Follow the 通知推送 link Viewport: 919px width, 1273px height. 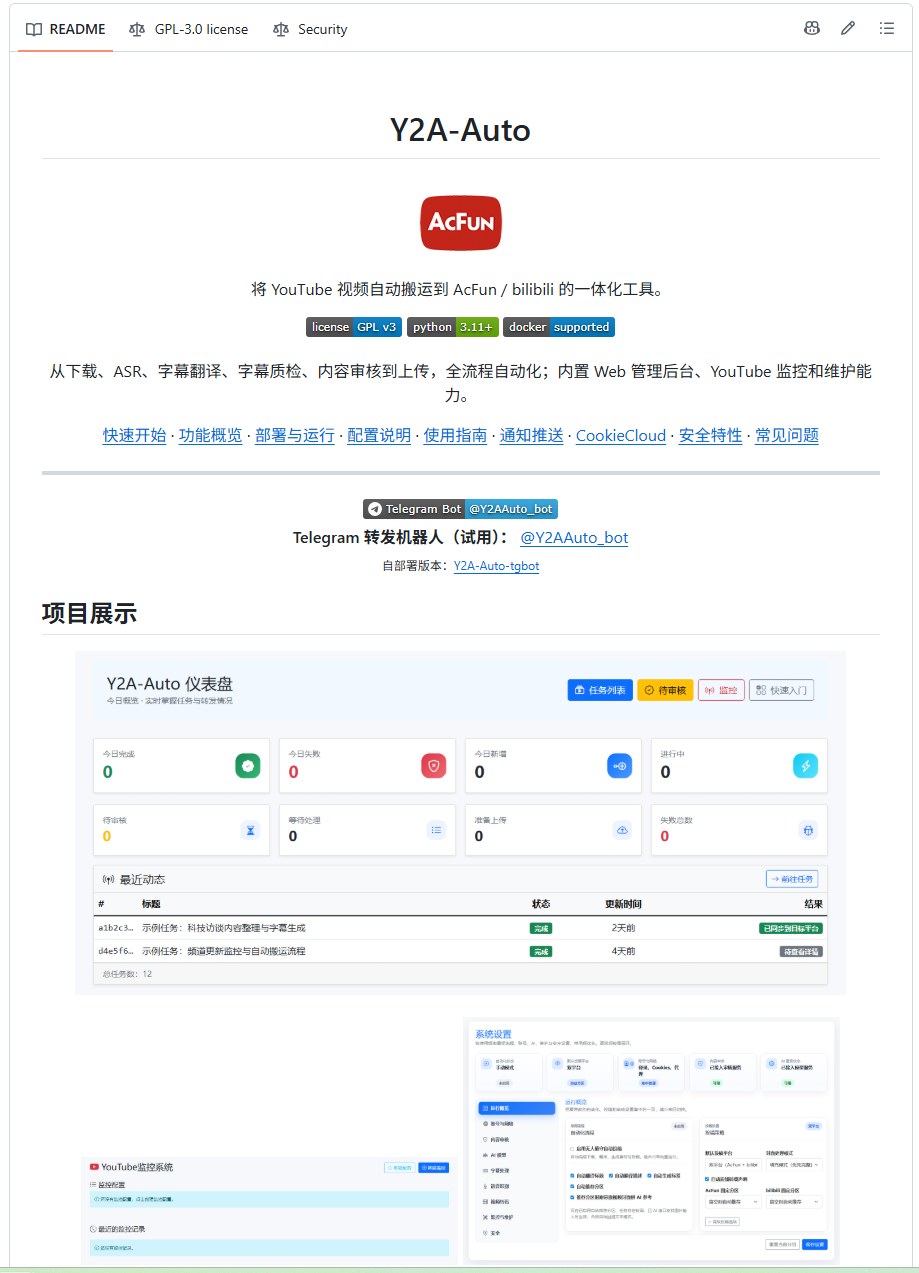click(532, 435)
